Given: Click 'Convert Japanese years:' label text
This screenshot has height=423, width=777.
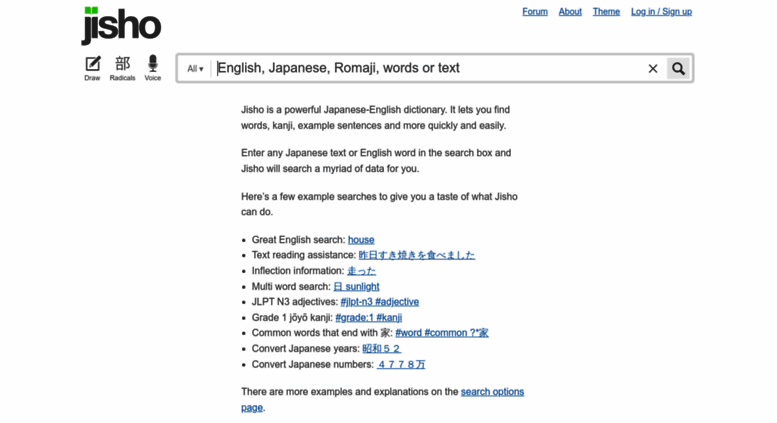Looking at the screenshot, I should tap(306, 349).
